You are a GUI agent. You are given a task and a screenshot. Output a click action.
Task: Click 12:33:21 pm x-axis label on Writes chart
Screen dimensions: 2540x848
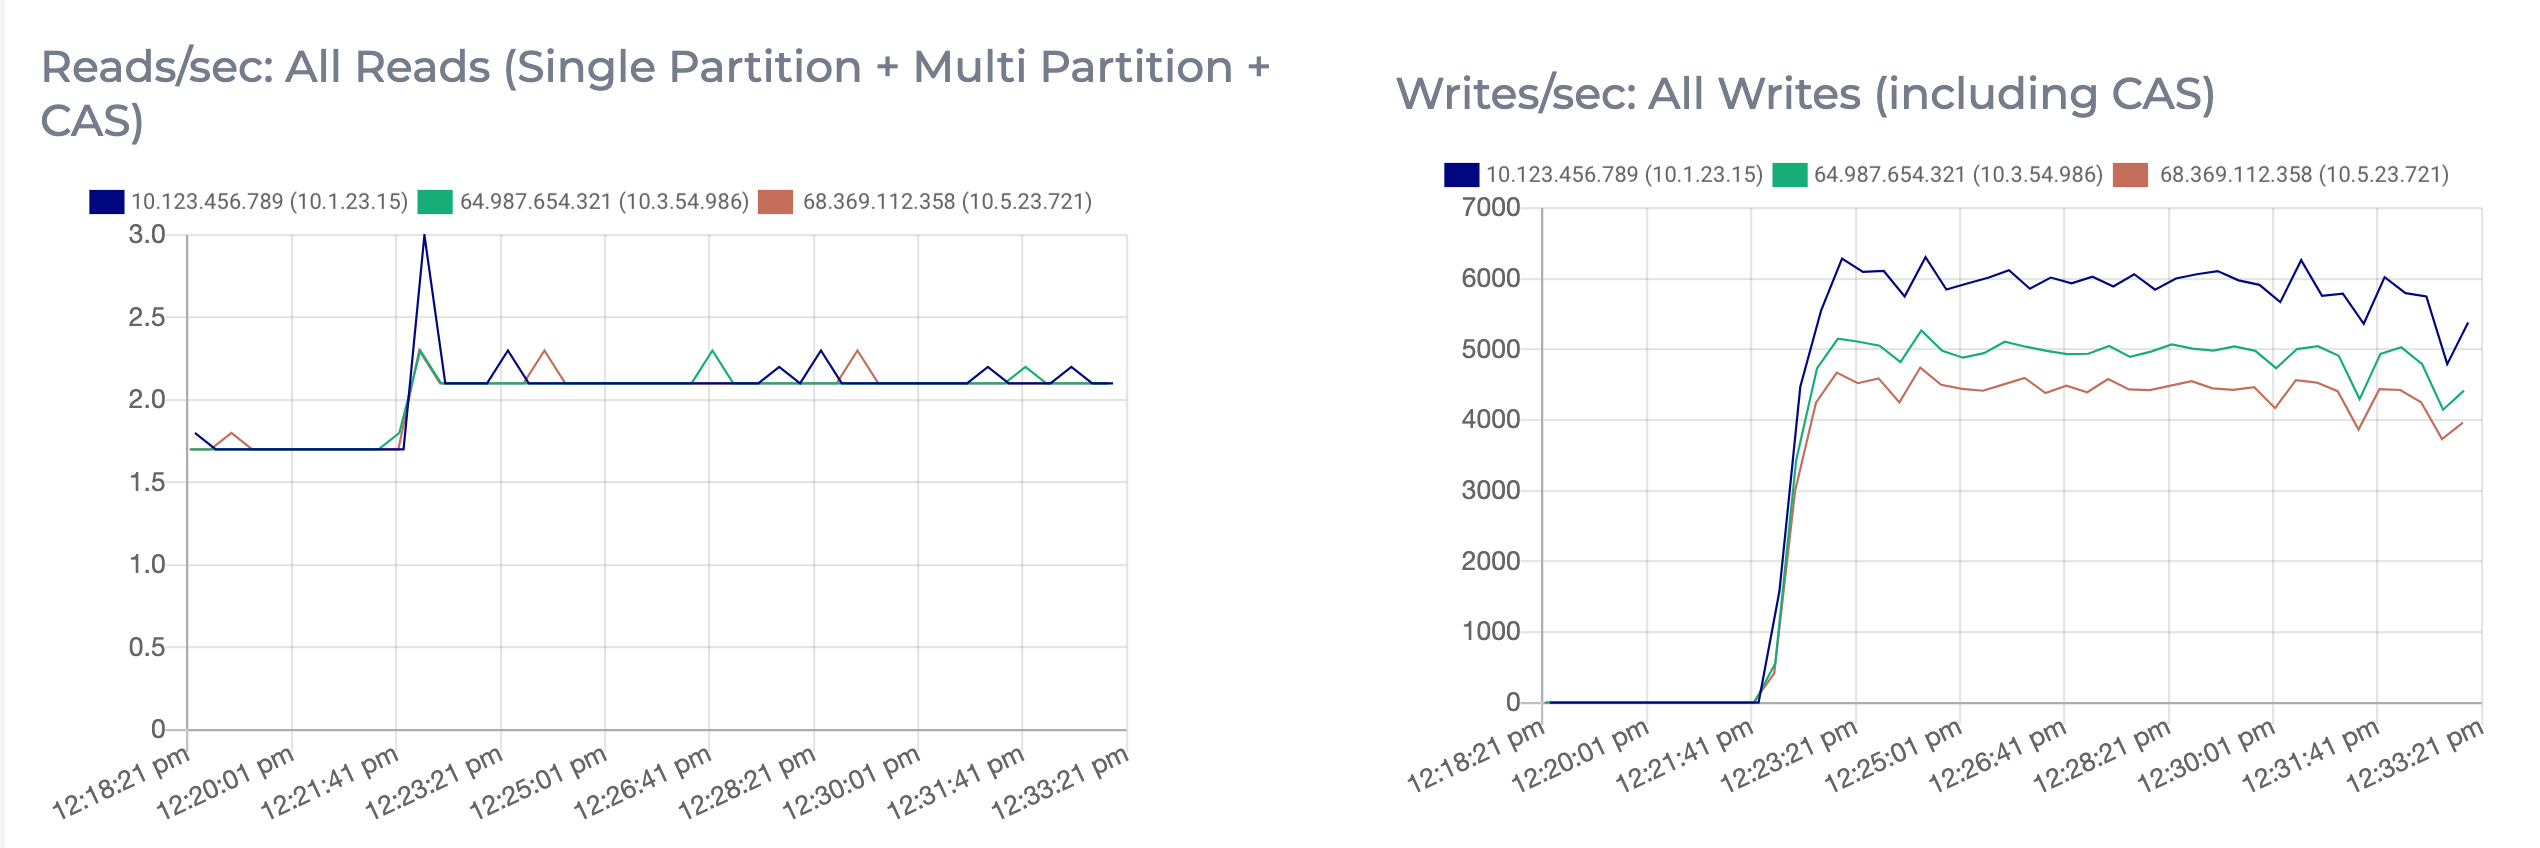2414,756
